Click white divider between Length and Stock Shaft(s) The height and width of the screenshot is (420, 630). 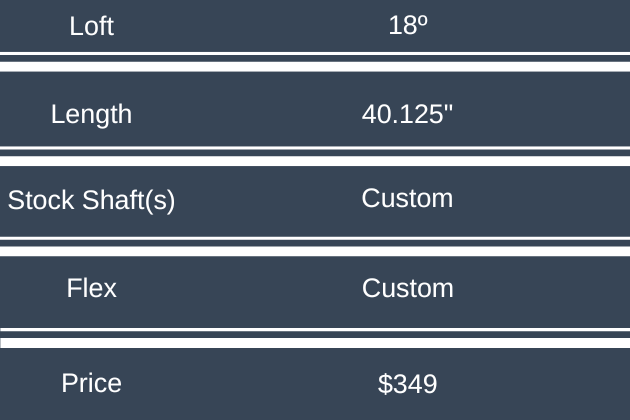click(x=315, y=160)
